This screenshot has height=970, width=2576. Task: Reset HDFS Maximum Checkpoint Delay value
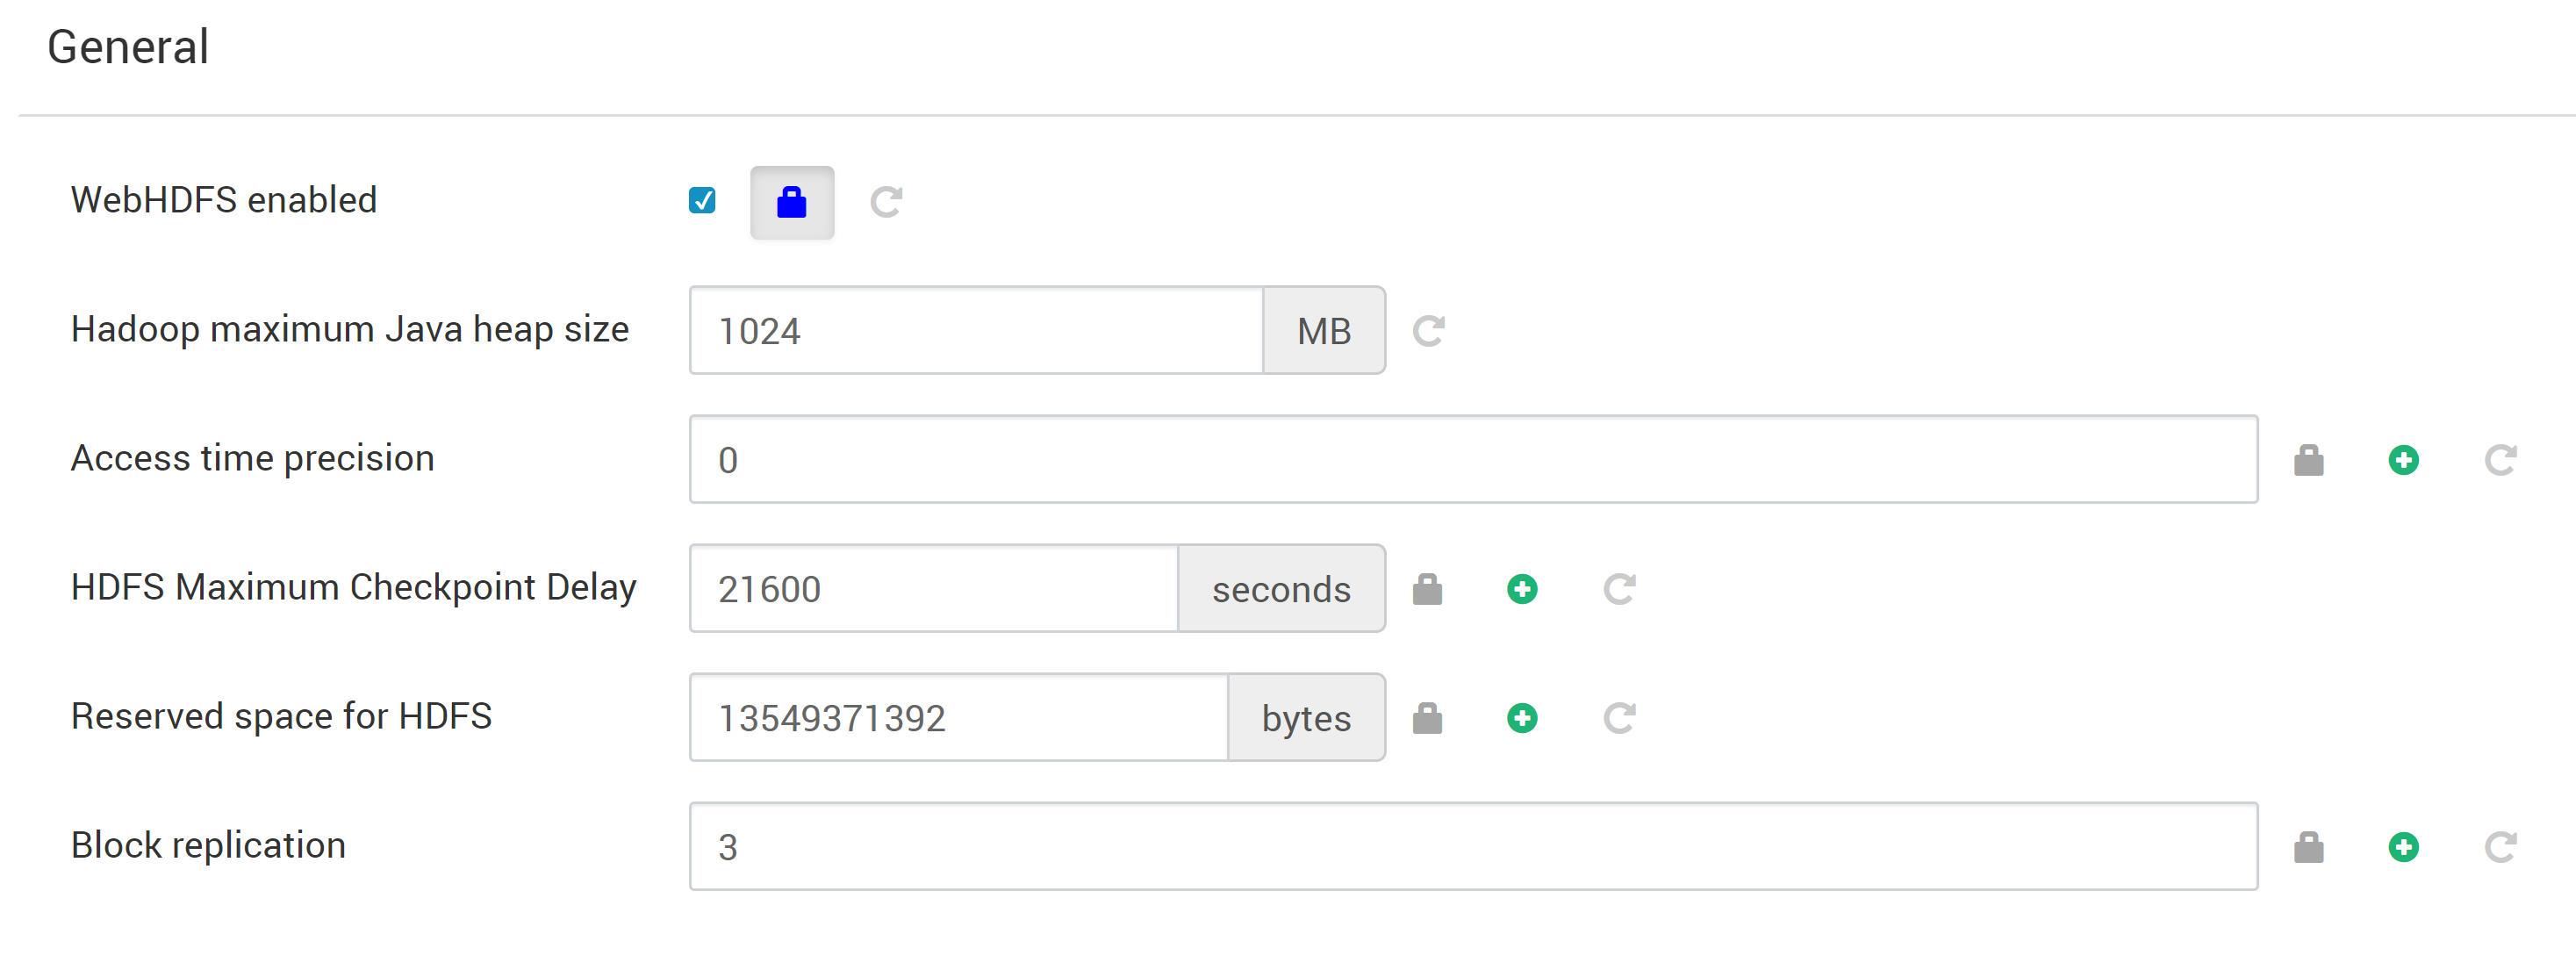coord(1619,589)
